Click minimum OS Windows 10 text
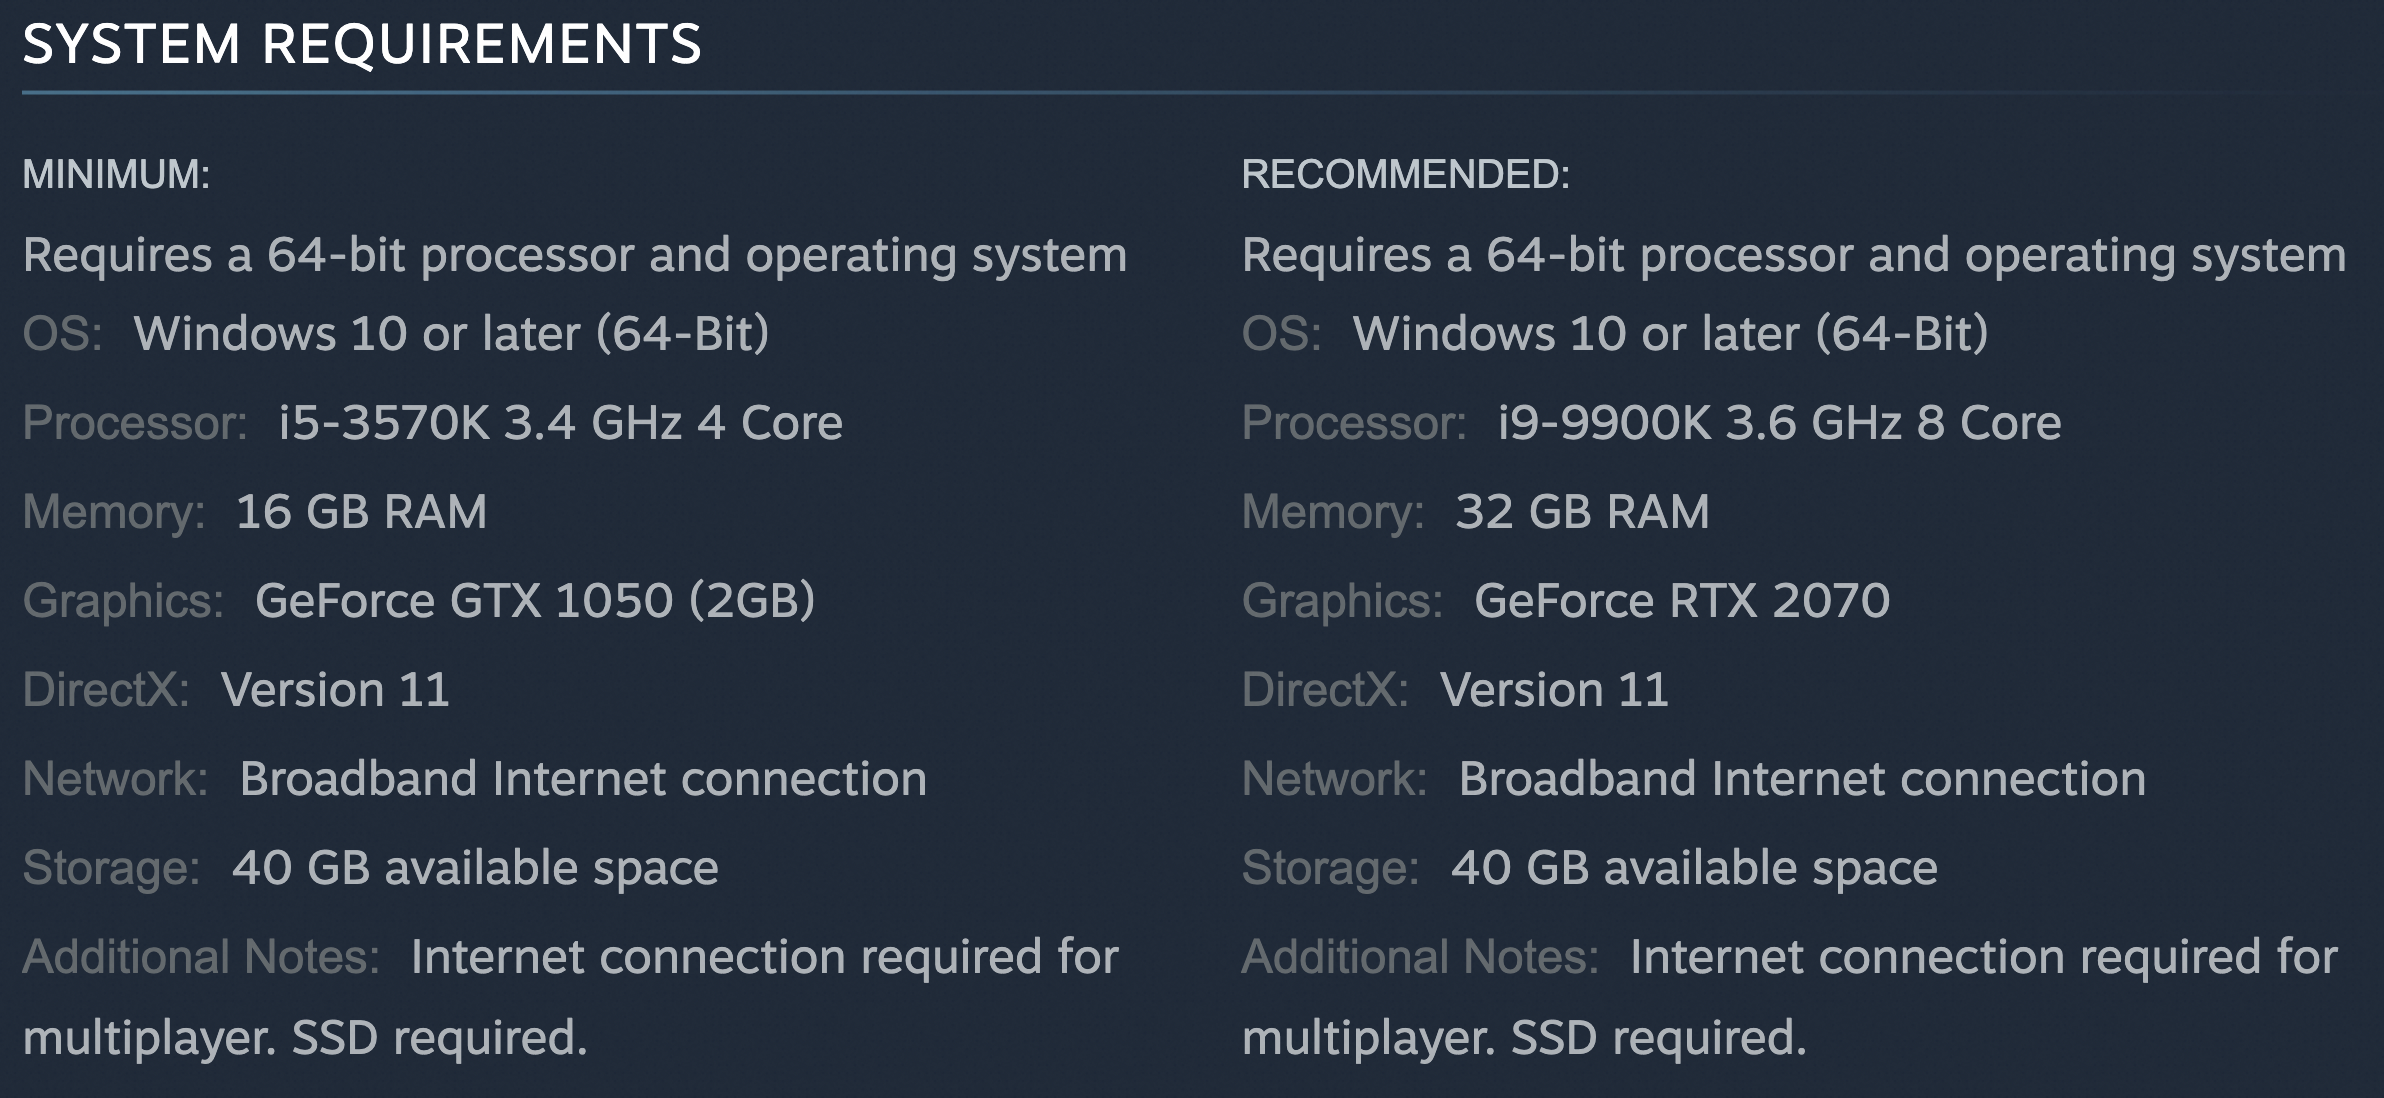 [451, 333]
